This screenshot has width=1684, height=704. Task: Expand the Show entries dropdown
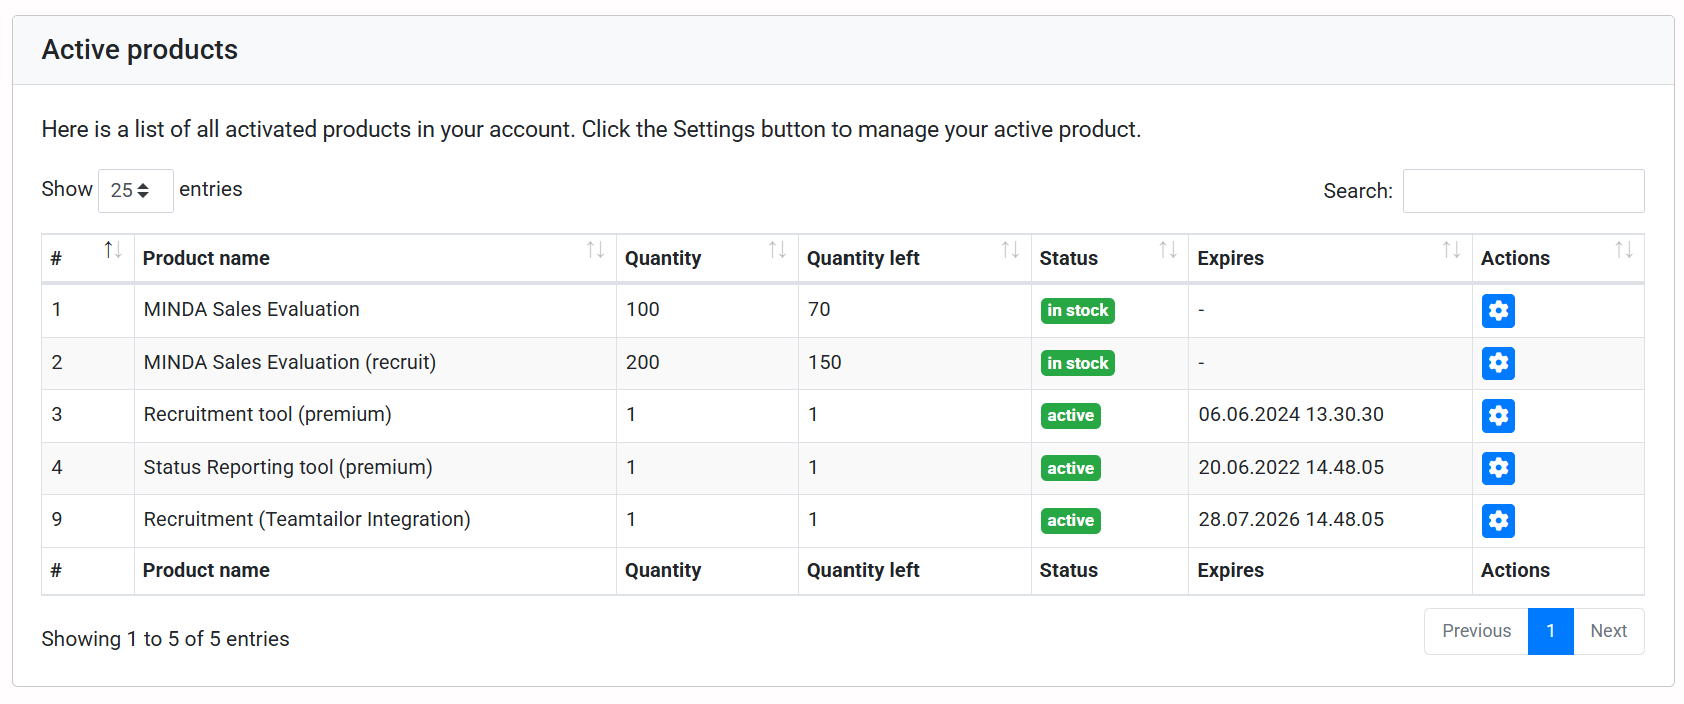click(x=135, y=191)
